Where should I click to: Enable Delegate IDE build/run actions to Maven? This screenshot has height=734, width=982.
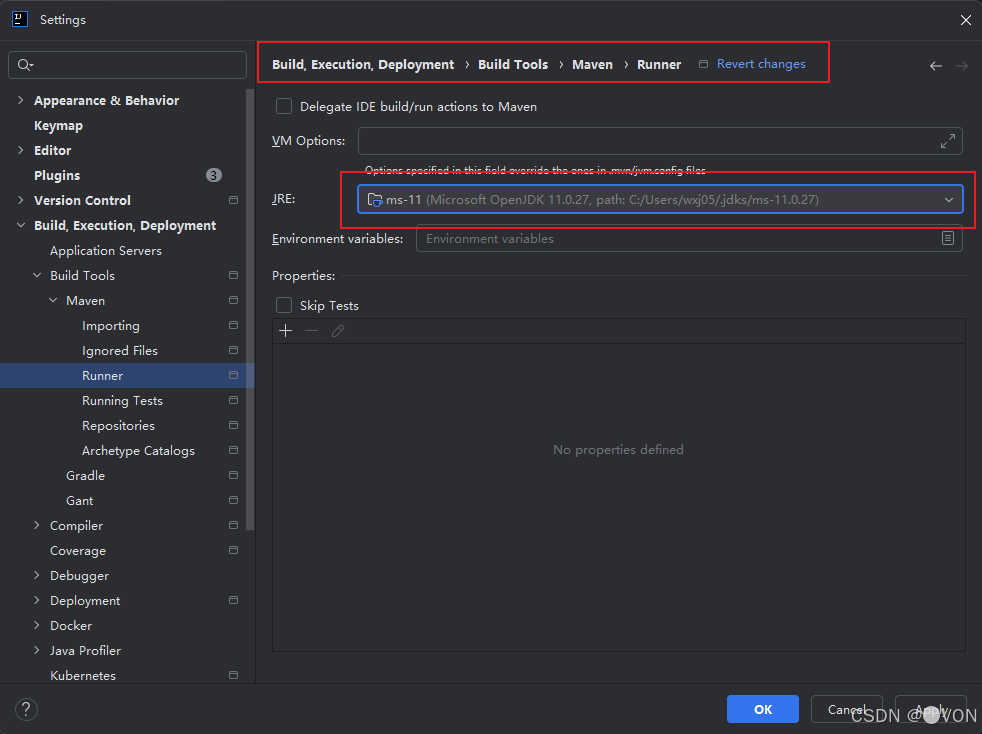click(284, 106)
